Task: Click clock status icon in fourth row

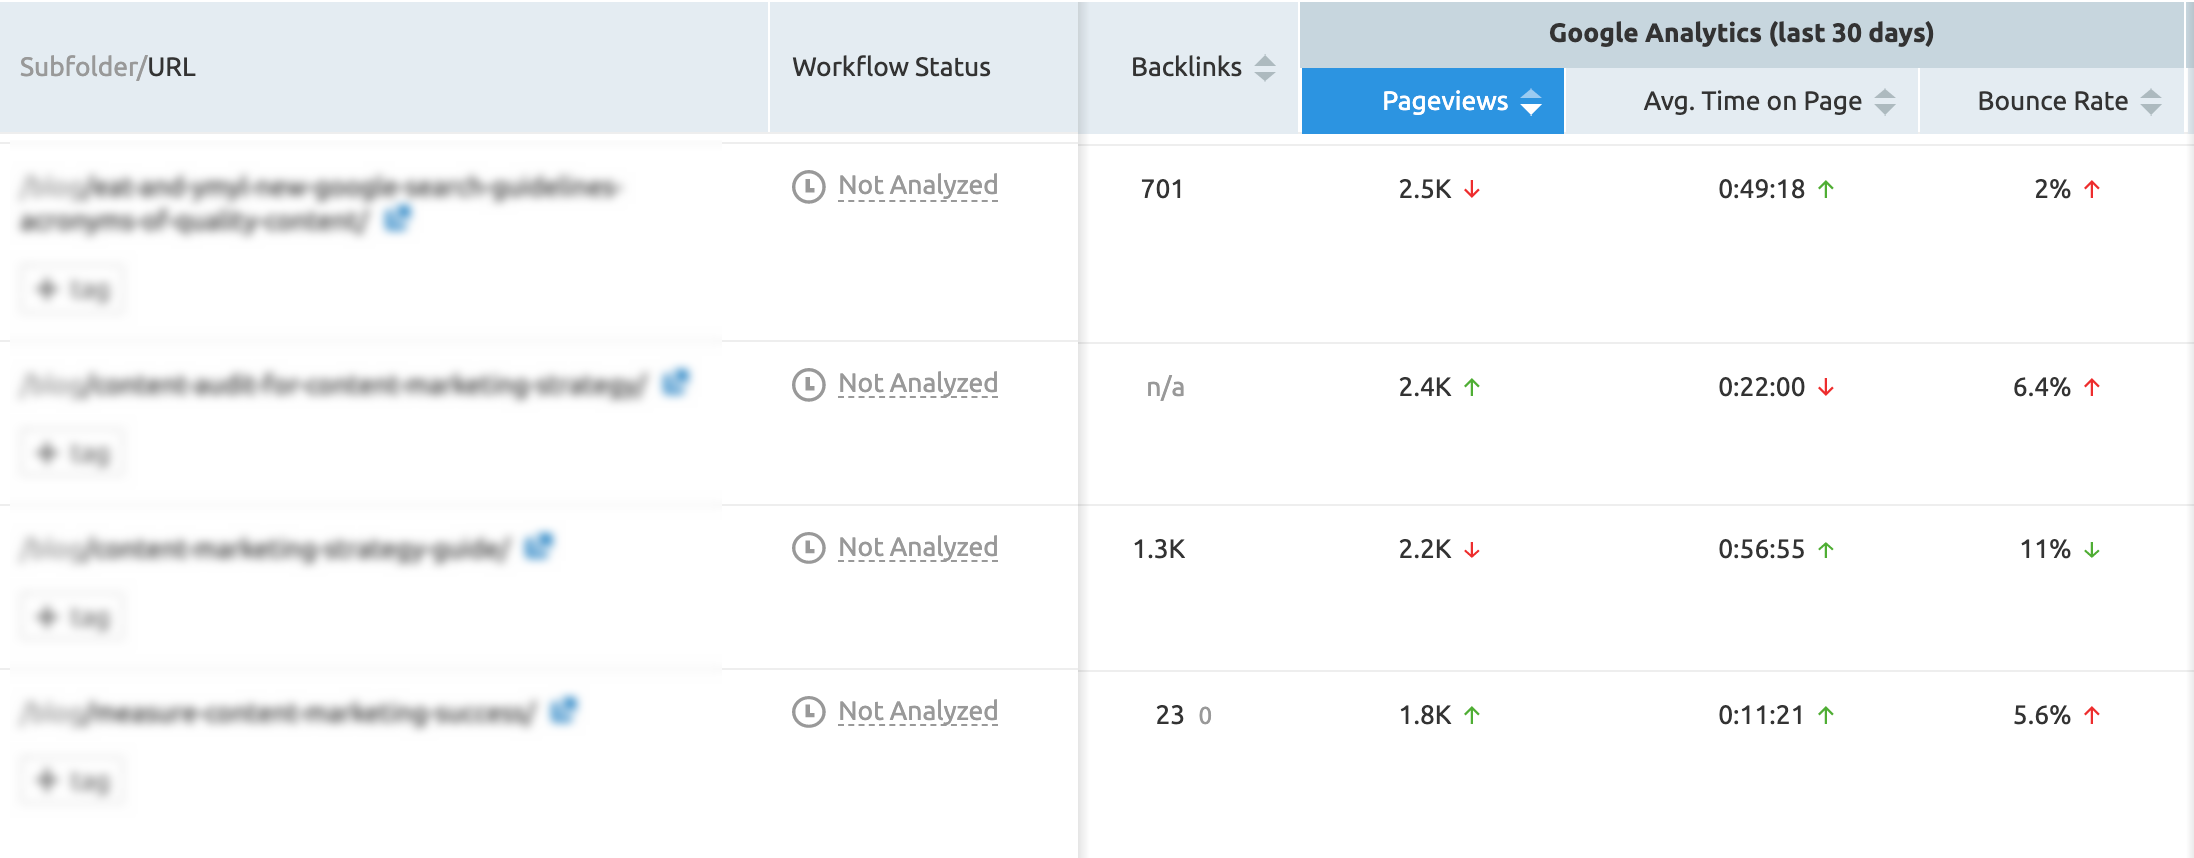Action: [x=808, y=712]
